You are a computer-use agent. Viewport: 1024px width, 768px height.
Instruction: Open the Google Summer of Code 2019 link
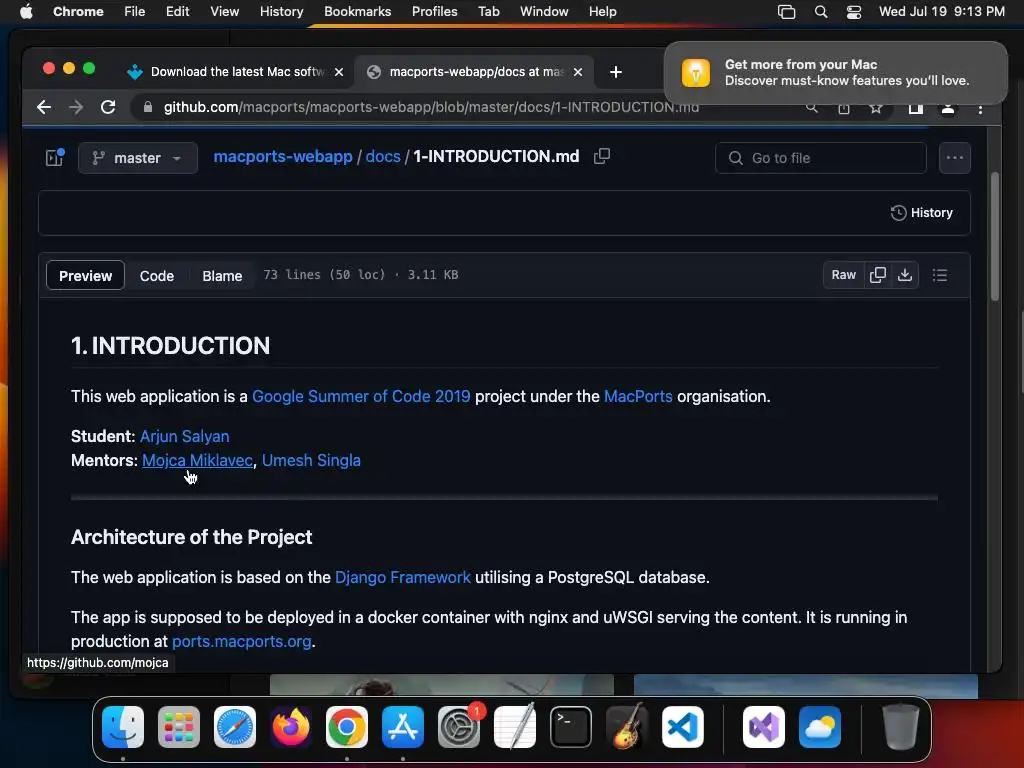361,396
